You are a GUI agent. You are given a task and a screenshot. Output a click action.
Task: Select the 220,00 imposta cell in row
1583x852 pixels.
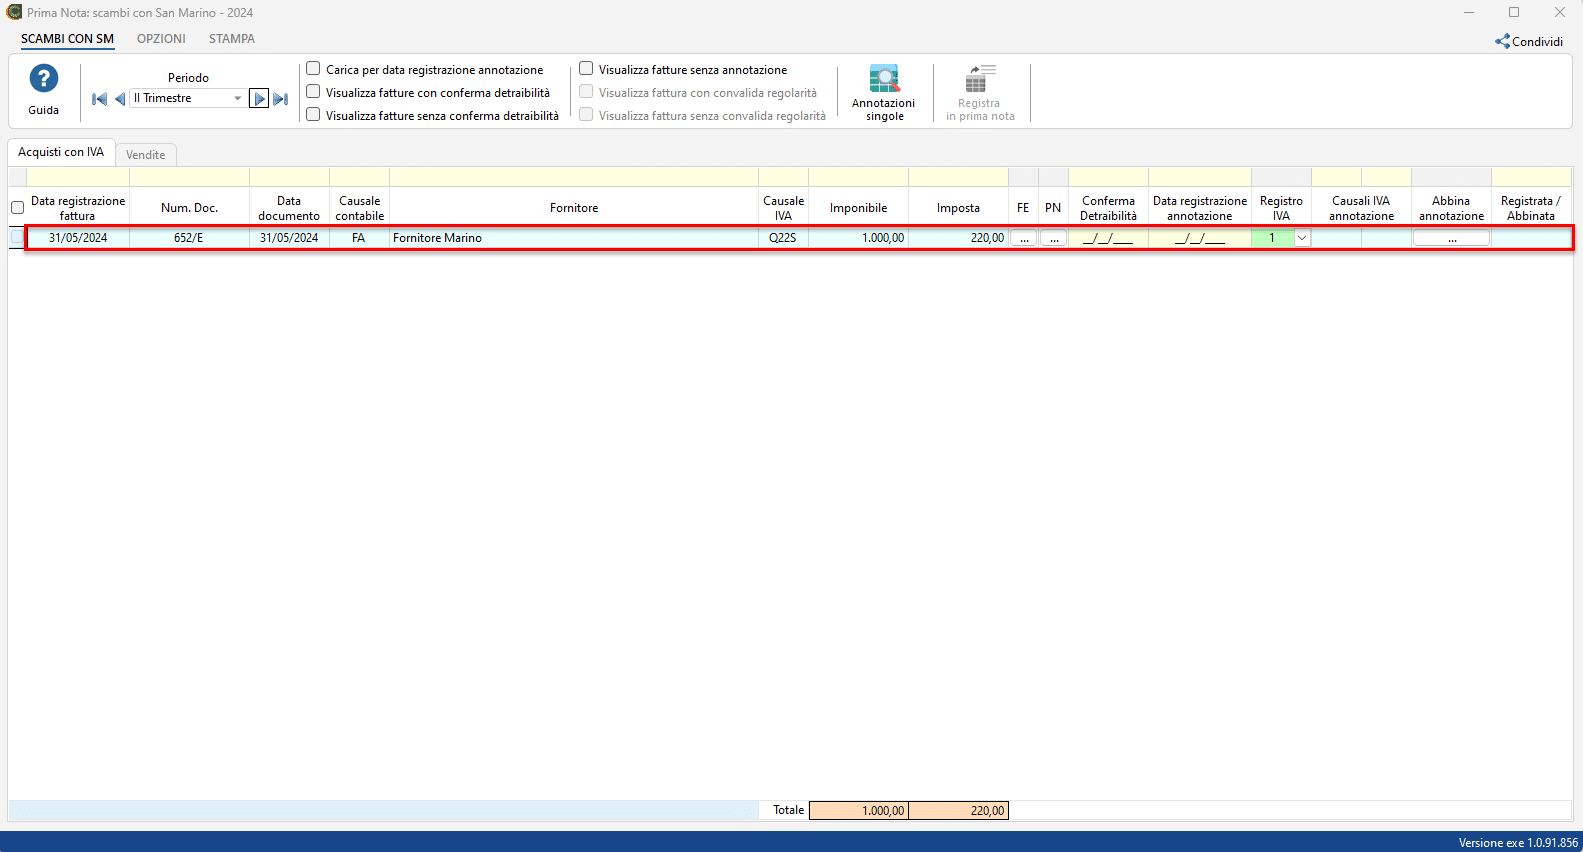click(x=958, y=238)
